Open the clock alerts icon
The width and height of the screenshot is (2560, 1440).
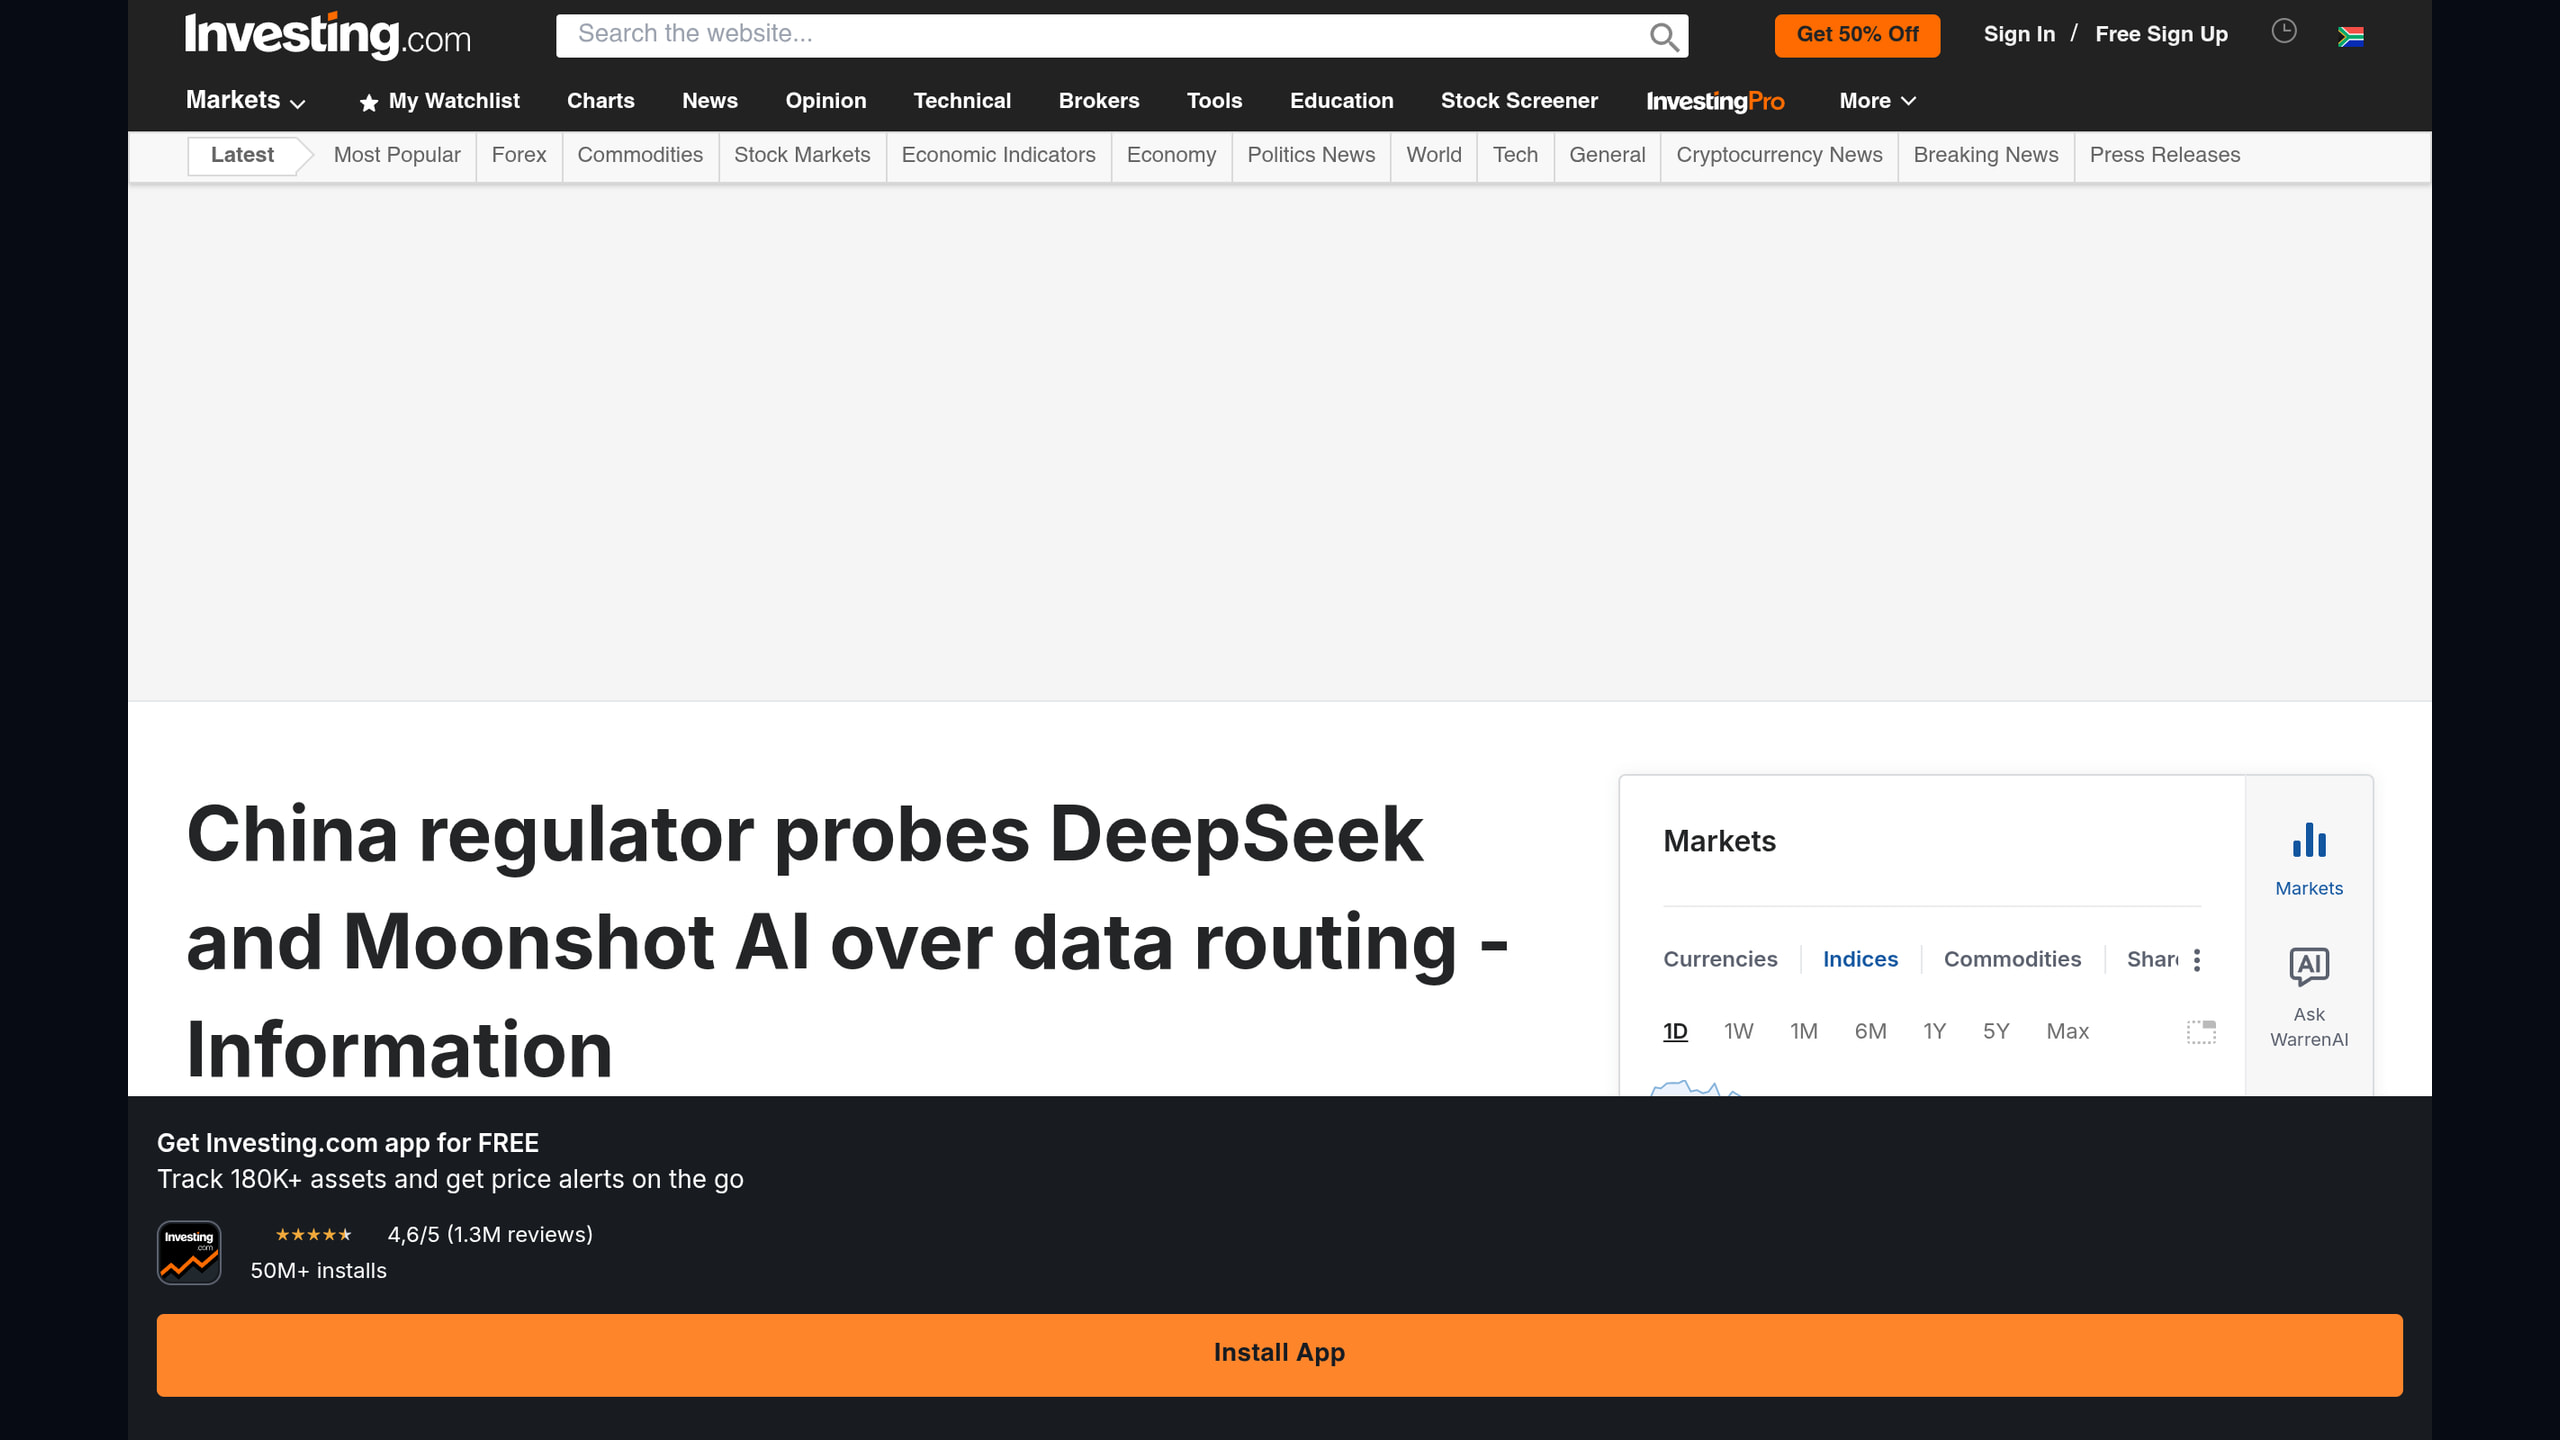2284,32
